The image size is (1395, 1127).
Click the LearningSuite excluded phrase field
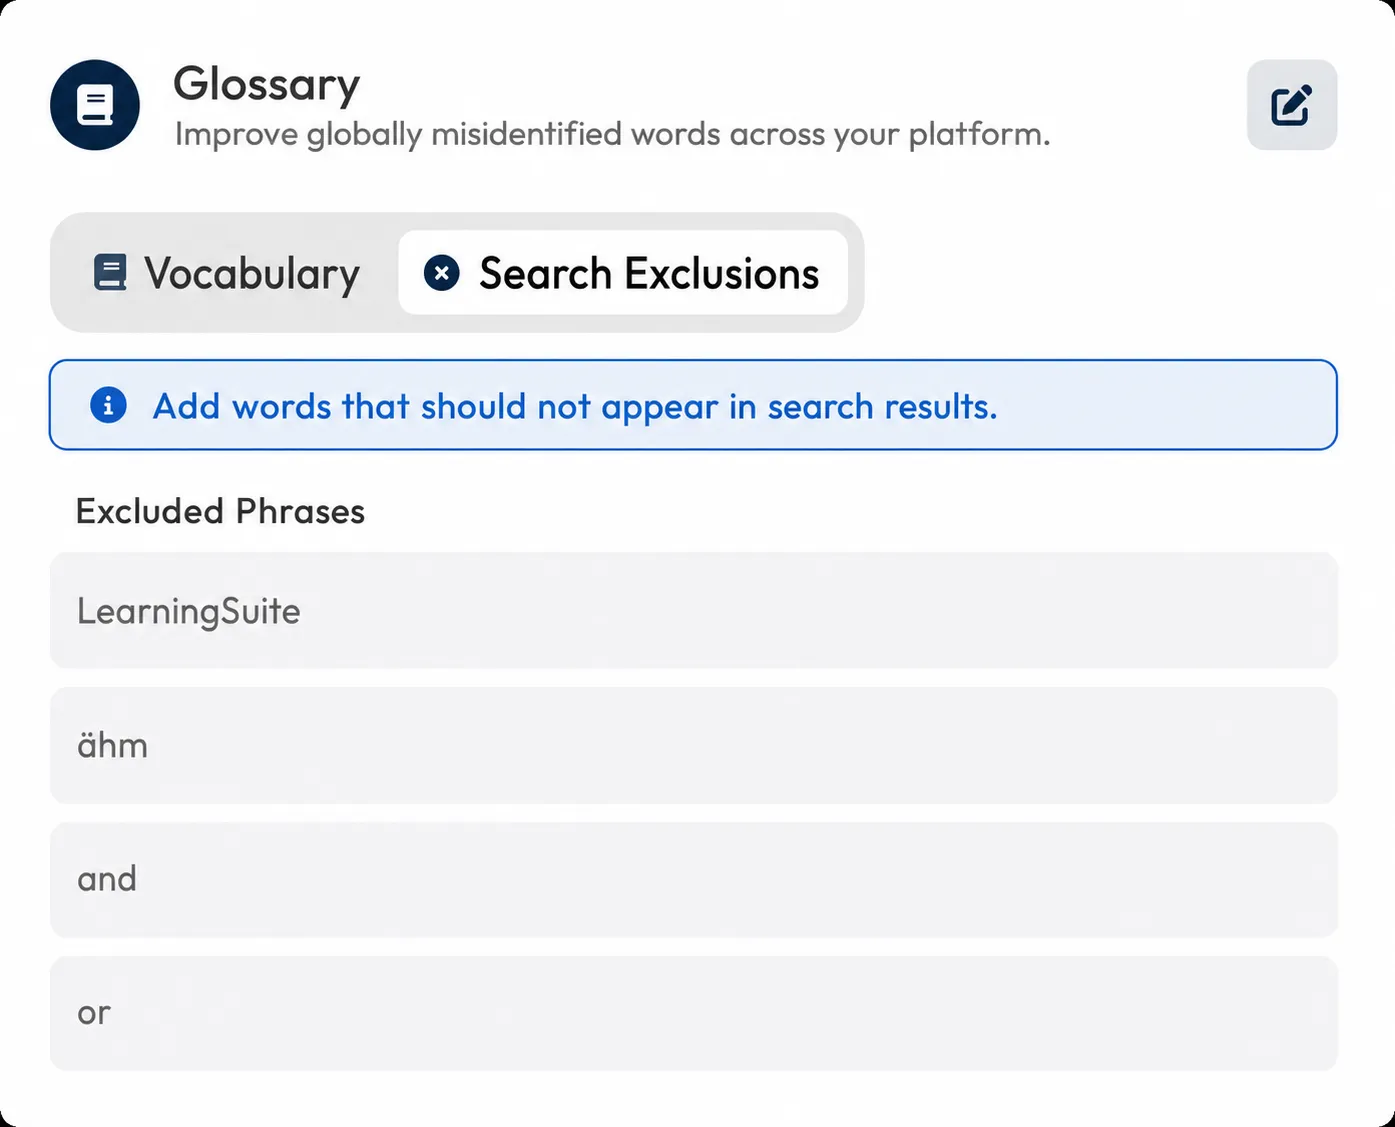(x=693, y=610)
